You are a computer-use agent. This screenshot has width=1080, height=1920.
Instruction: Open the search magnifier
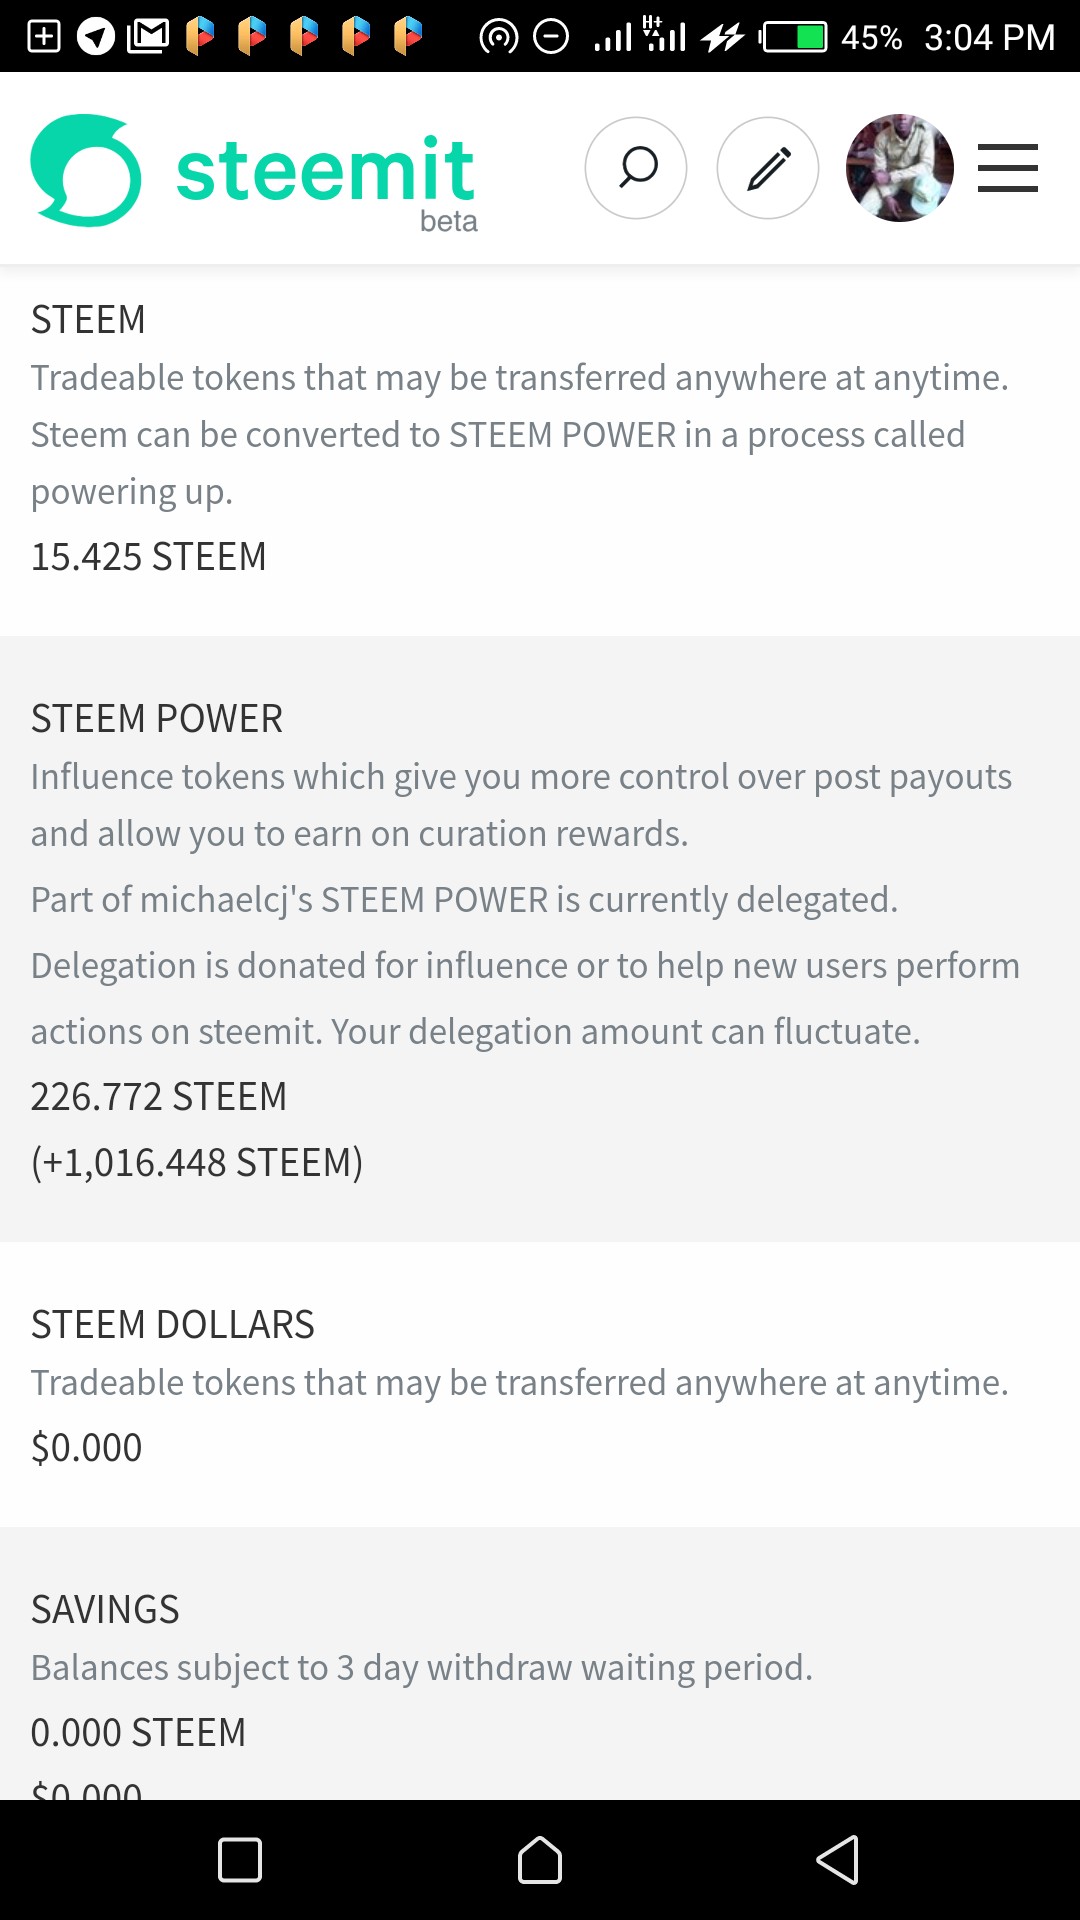[x=636, y=168]
